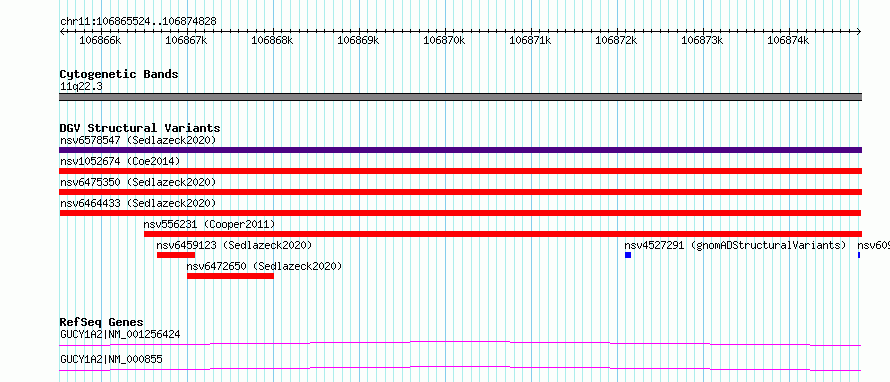Screen dimensions: 890x382
Task: Click the 106872k ruler tick label
Action: [616, 40]
